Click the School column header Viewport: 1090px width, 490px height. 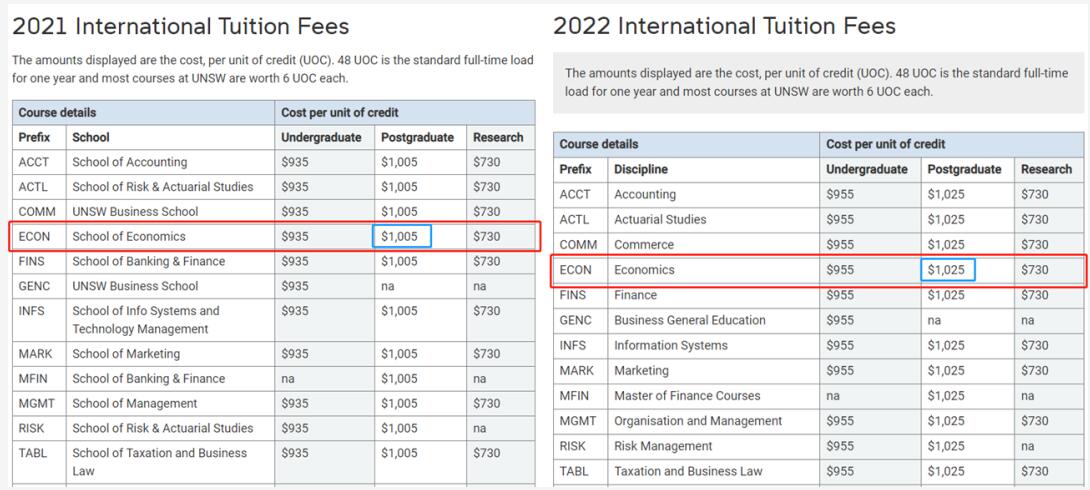pyautogui.click(x=91, y=137)
